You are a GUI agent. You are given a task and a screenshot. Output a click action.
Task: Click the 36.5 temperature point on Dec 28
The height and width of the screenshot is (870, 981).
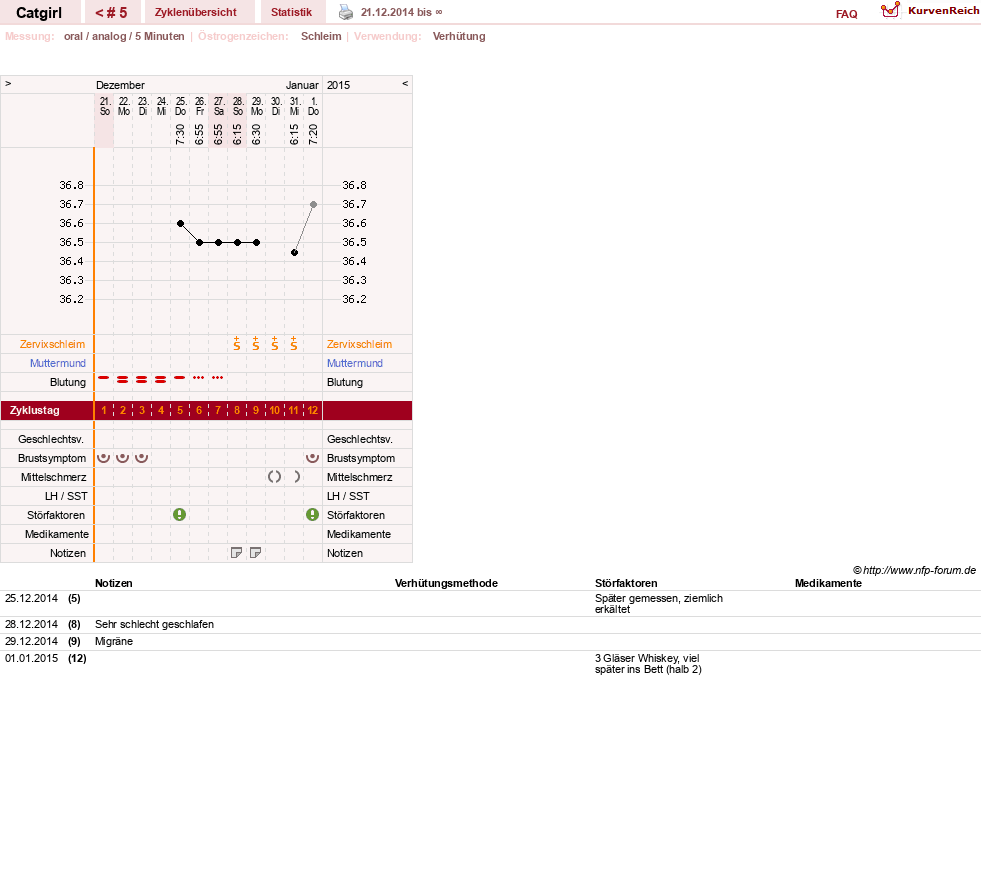[237, 242]
